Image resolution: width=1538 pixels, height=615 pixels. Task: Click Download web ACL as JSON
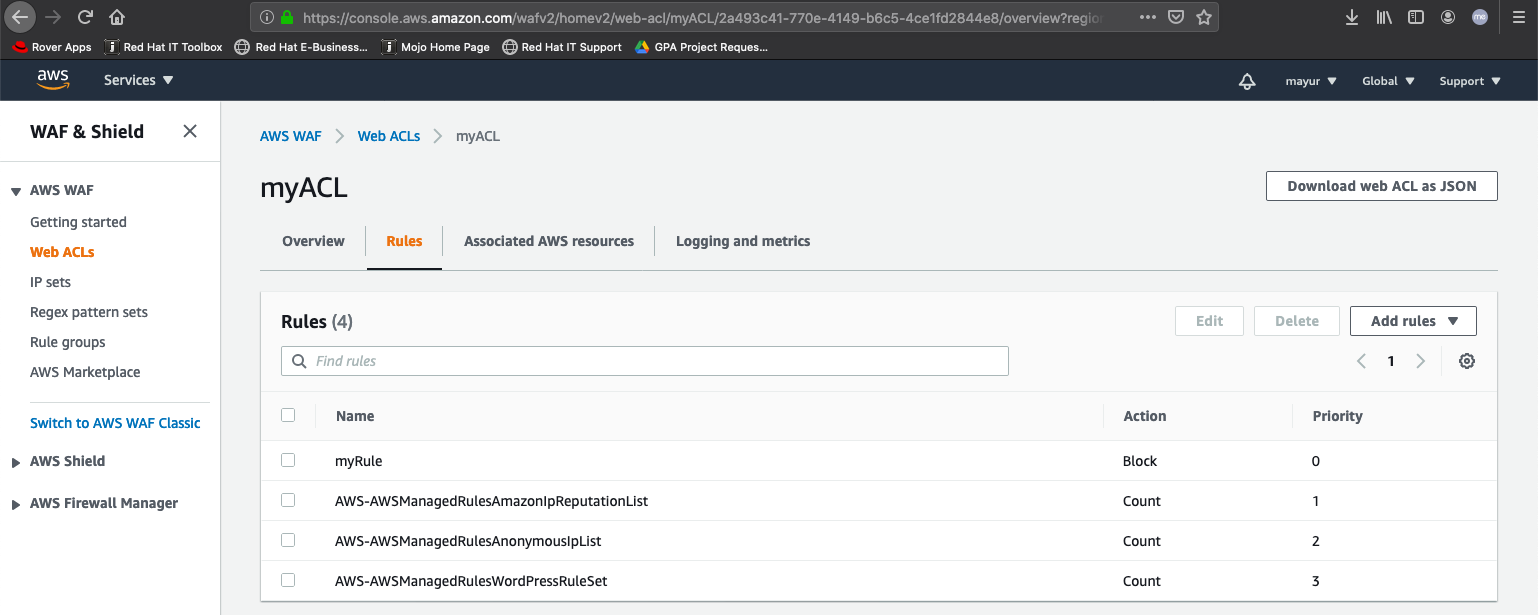[1381, 186]
